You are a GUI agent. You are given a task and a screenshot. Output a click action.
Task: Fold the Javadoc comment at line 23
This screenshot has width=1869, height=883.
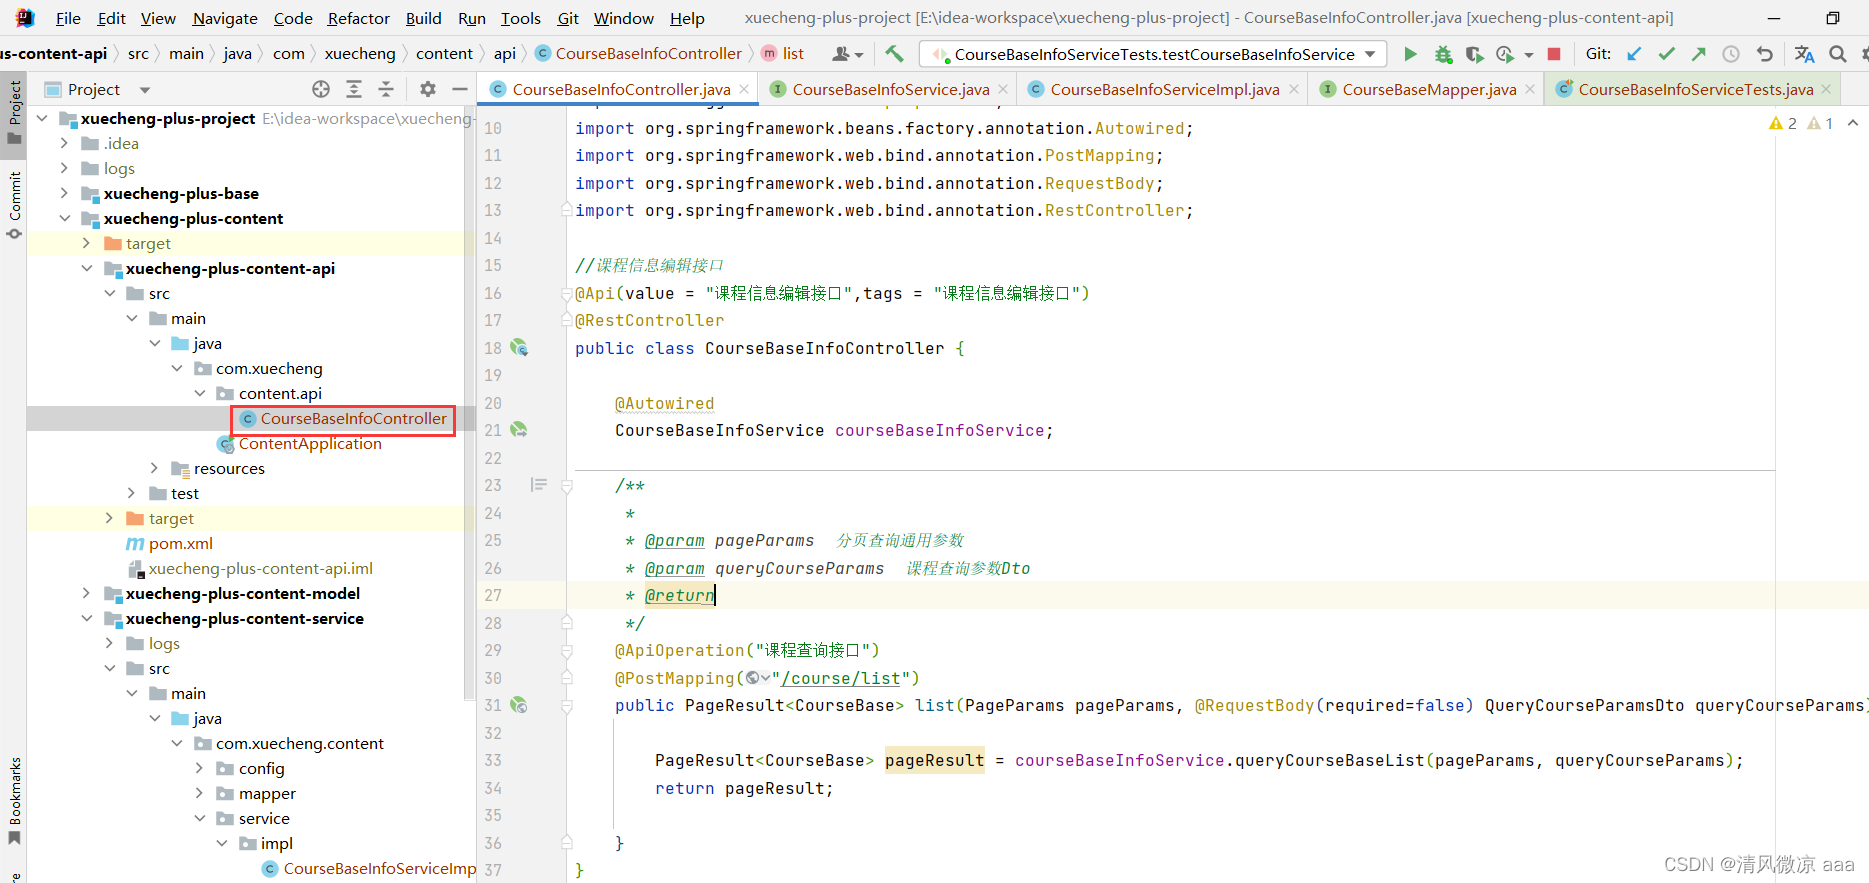(567, 486)
